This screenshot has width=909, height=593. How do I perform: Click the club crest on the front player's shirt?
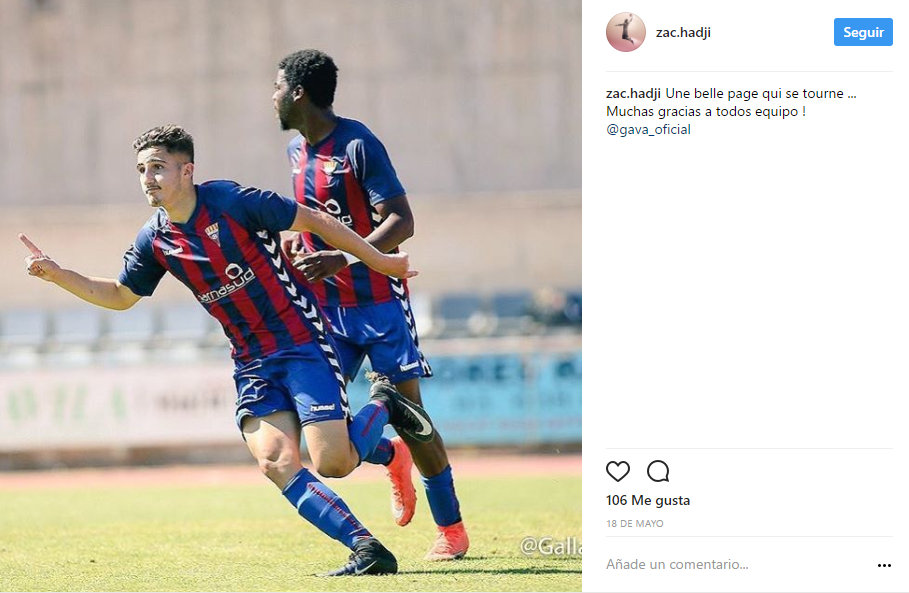click(213, 232)
